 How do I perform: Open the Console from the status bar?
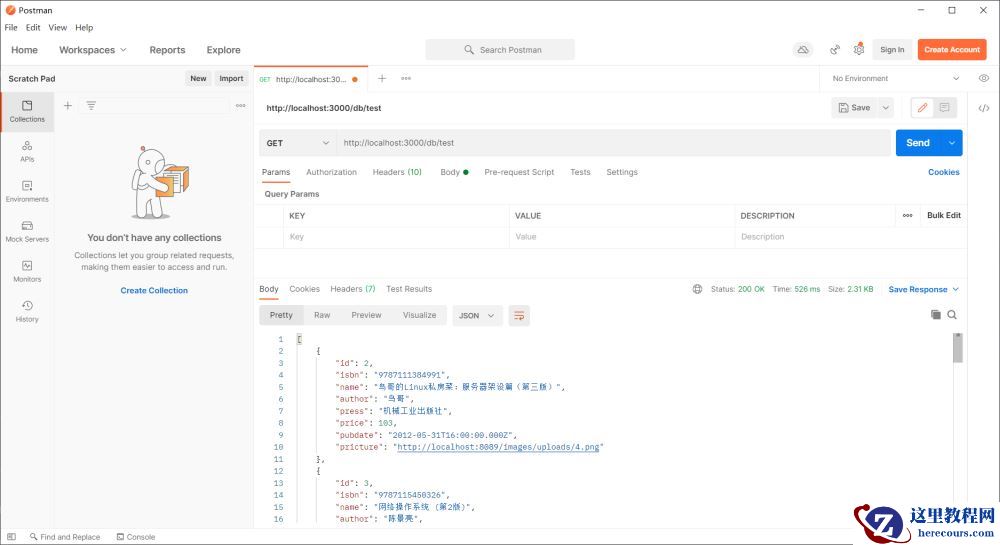(136, 537)
